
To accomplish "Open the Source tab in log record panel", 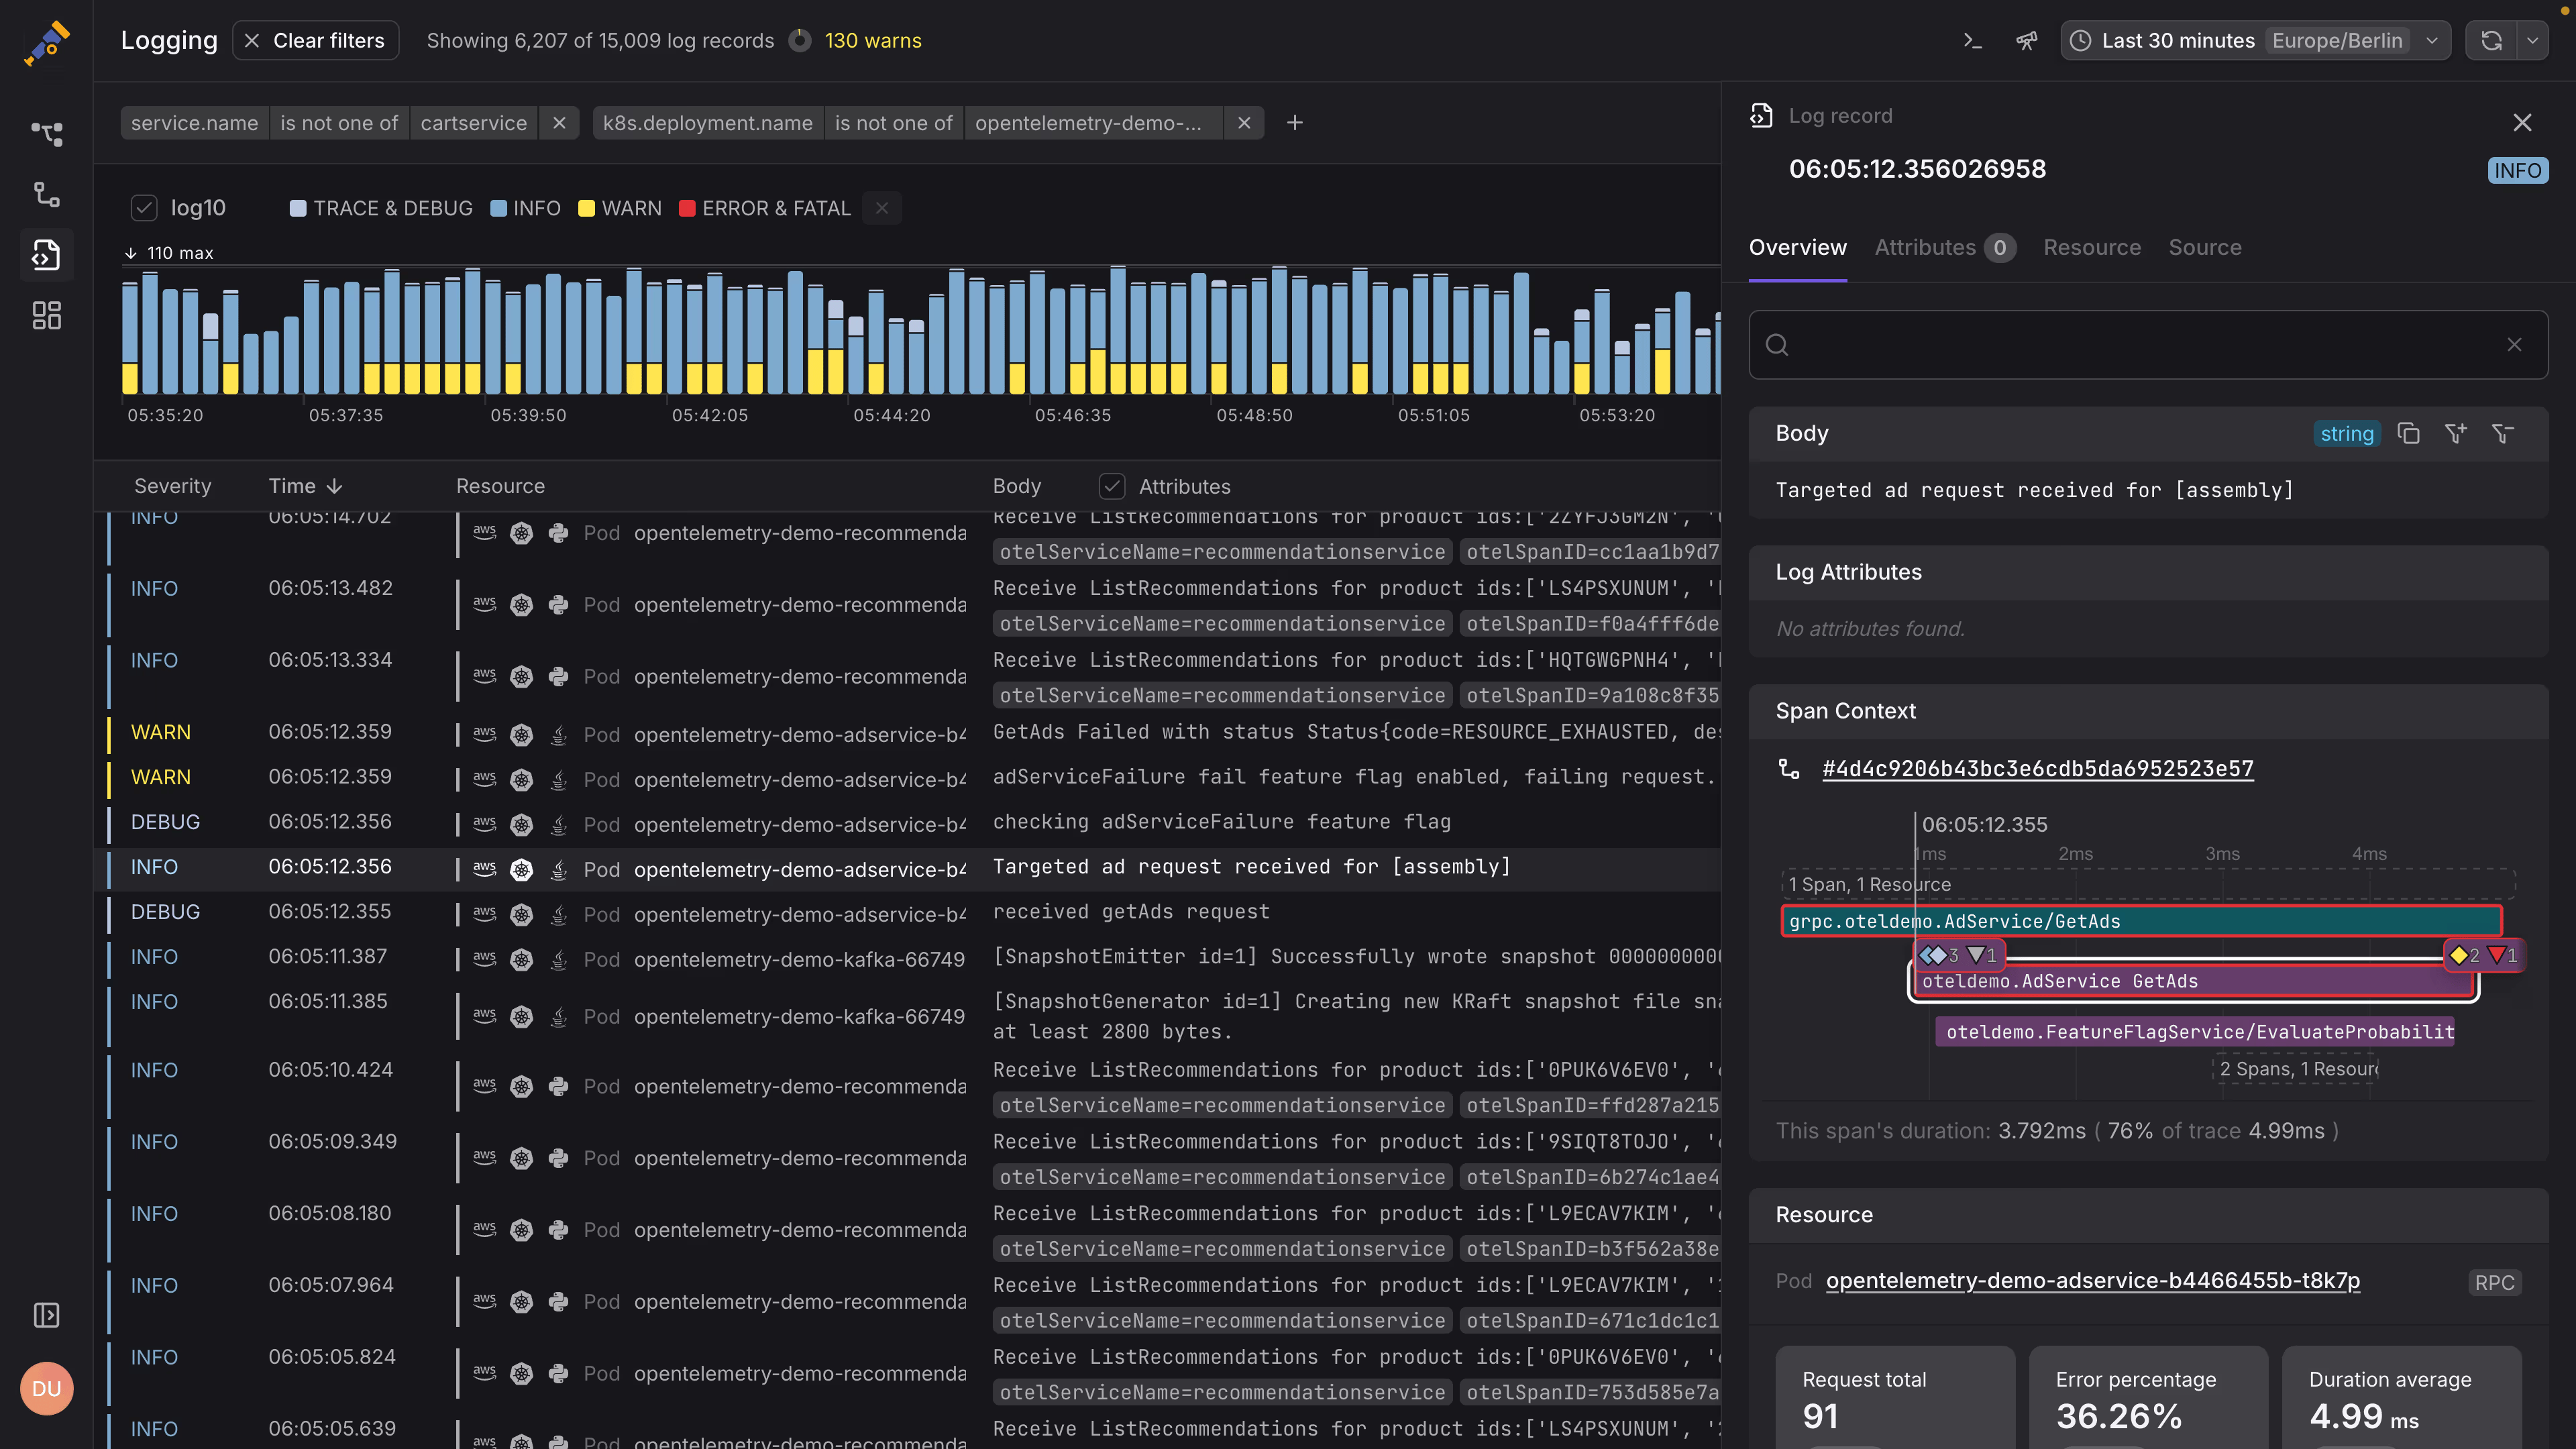I will [x=2205, y=247].
